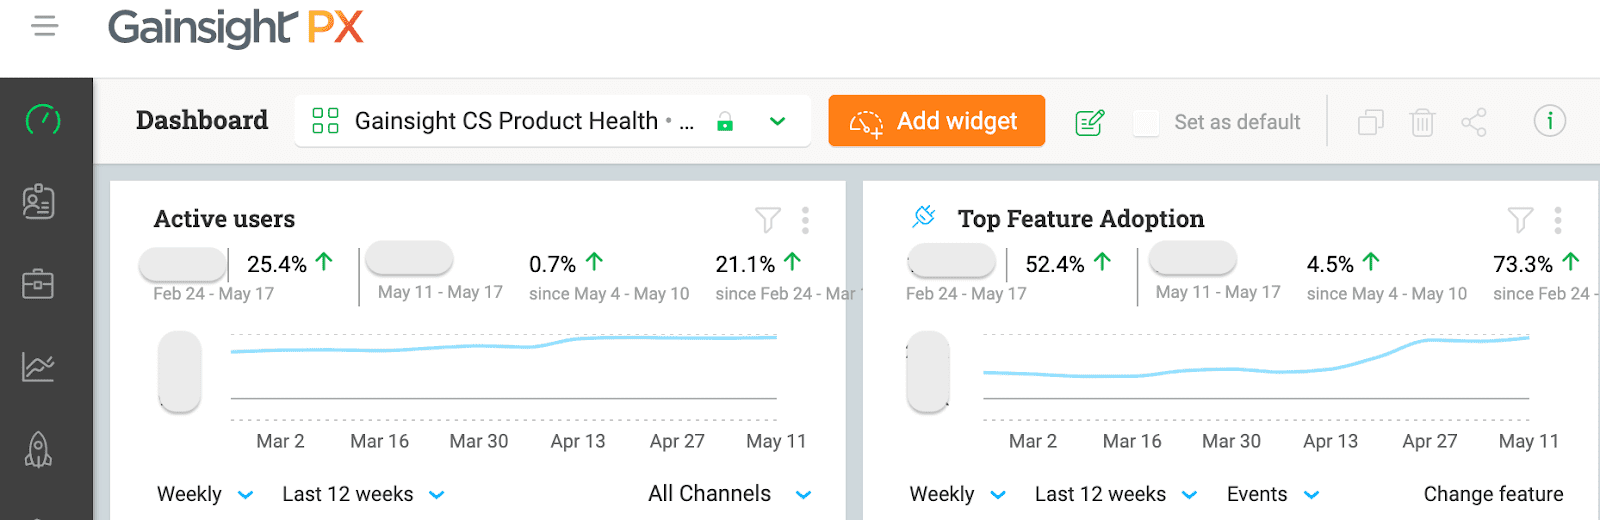Click the edit dashboard pencil icon
This screenshot has height=520, width=1600.
click(x=1089, y=122)
